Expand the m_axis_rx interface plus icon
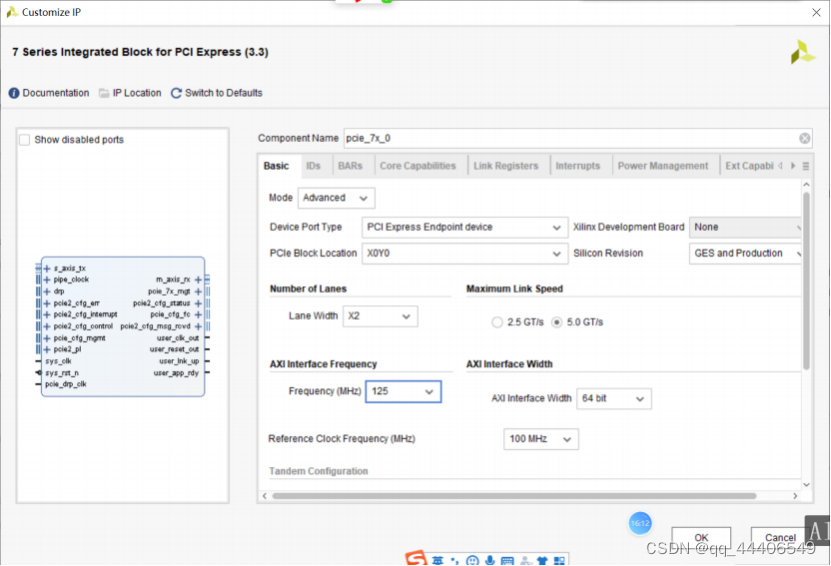Viewport: 831px width, 566px height. coord(198,280)
